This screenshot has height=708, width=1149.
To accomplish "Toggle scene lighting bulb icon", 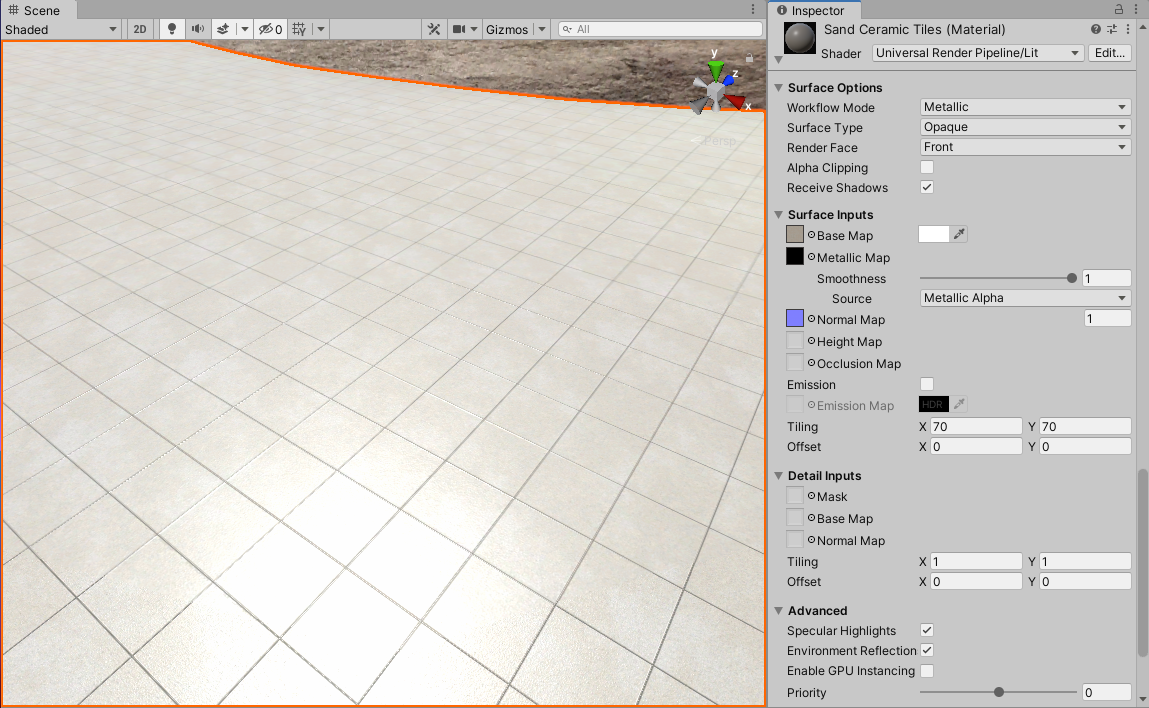I will [171, 29].
